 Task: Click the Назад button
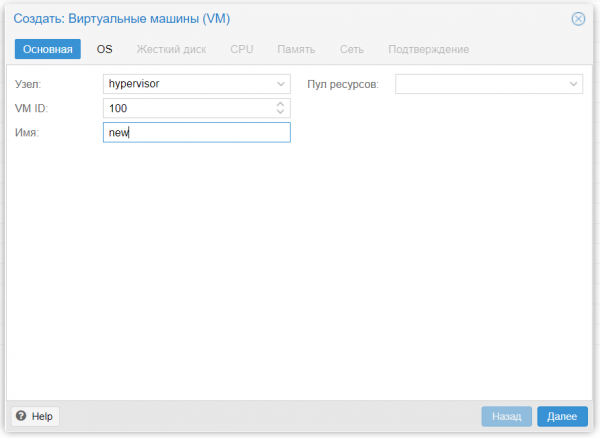point(506,416)
